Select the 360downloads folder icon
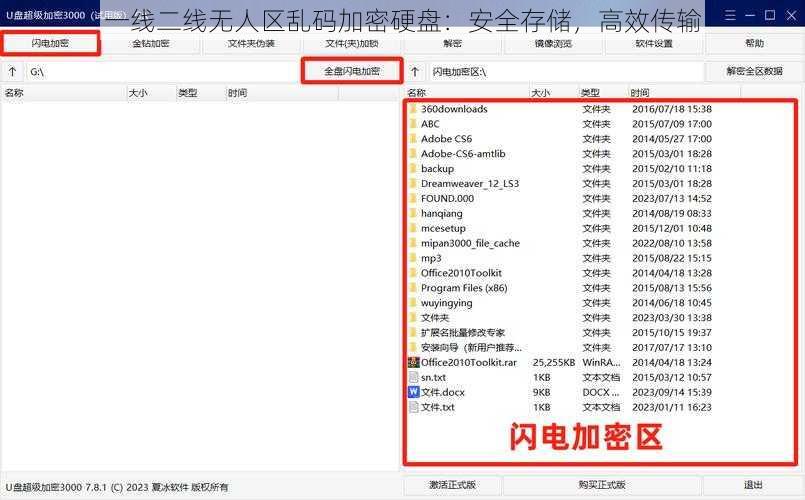This screenshot has width=805, height=500. tap(413, 109)
